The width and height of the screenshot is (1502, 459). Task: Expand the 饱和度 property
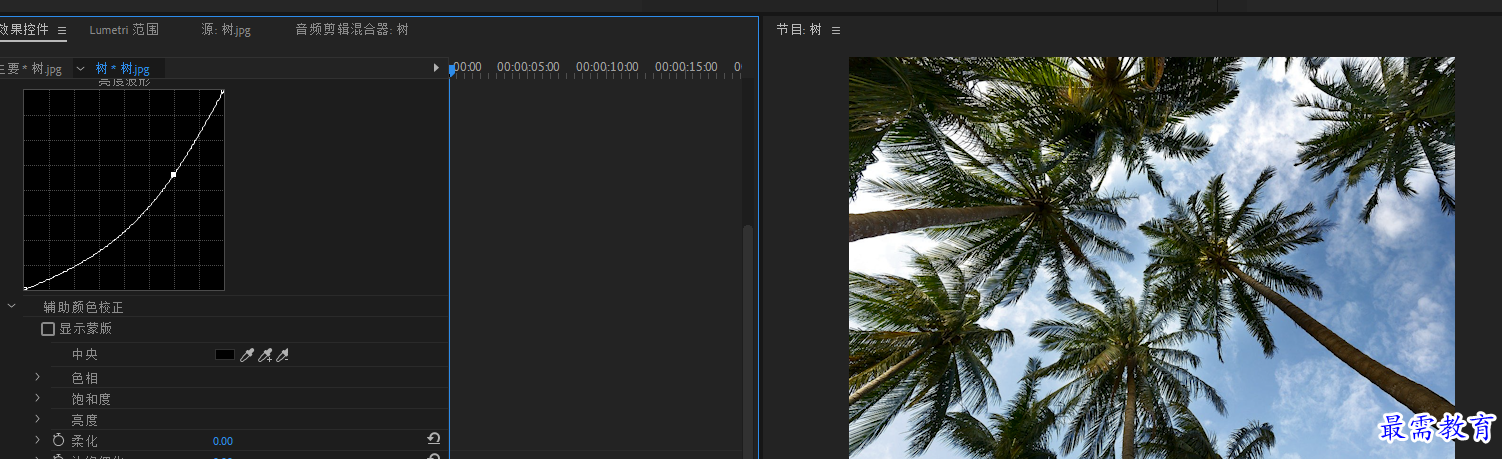point(38,398)
